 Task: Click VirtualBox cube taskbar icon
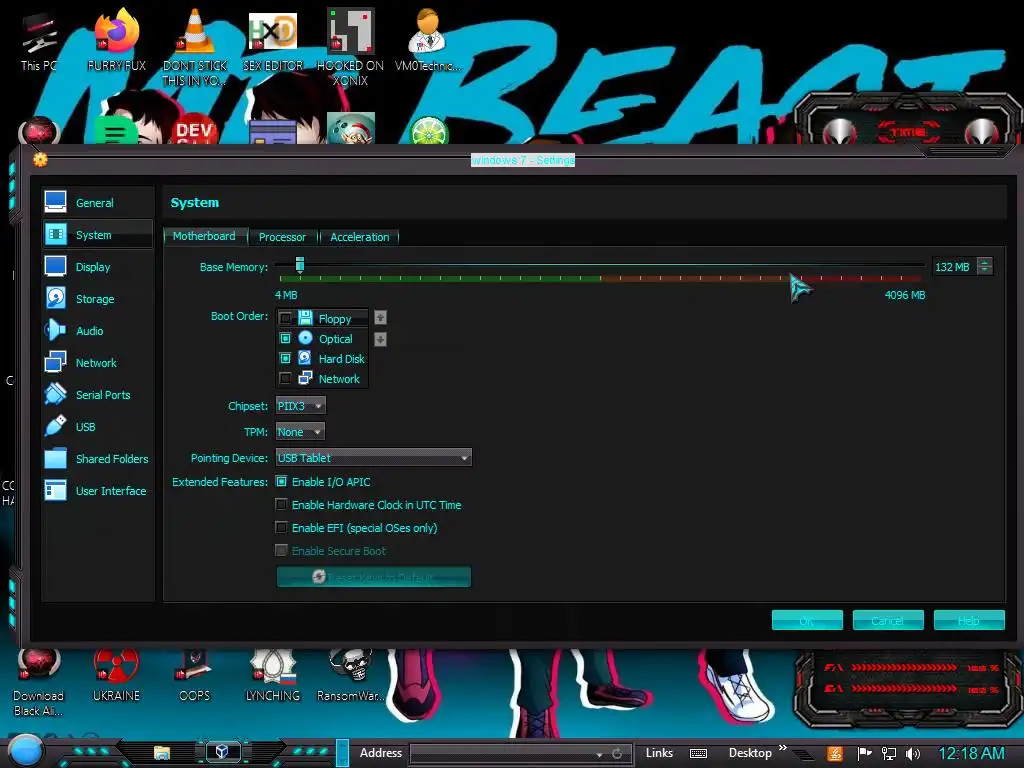pyautogui.click(x=221, y=752)
